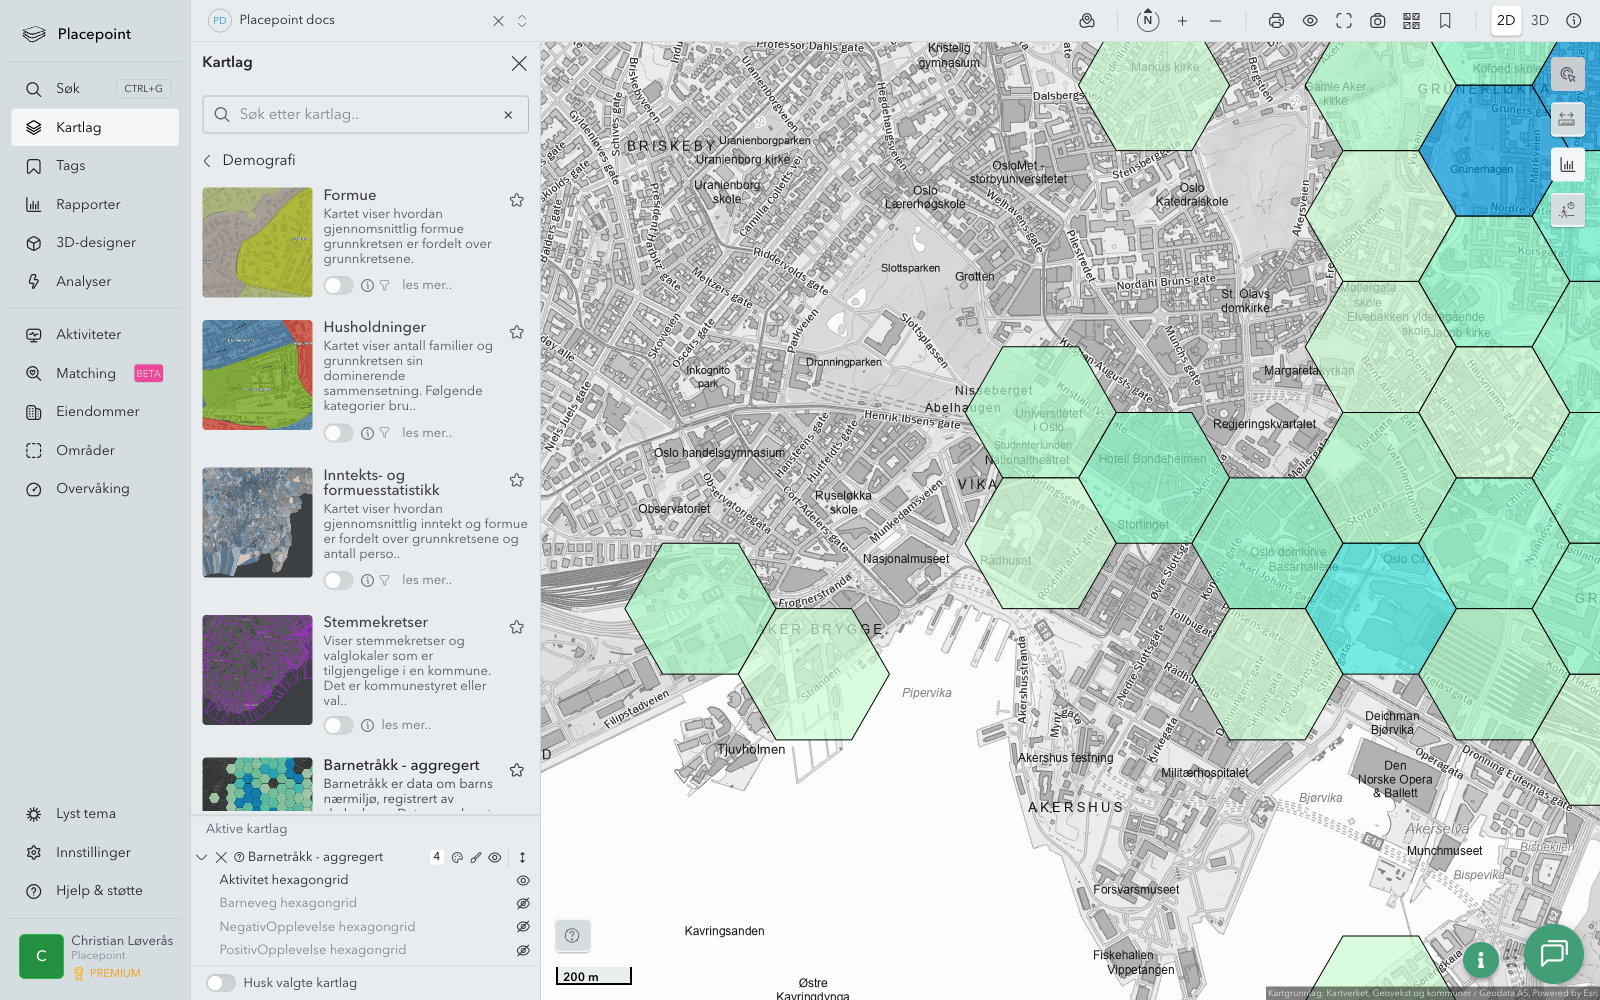Viewport: 1600px width, 1000px height.
Task: Take a map screenshot with camera icon
Action: (x=1377, y=21)
